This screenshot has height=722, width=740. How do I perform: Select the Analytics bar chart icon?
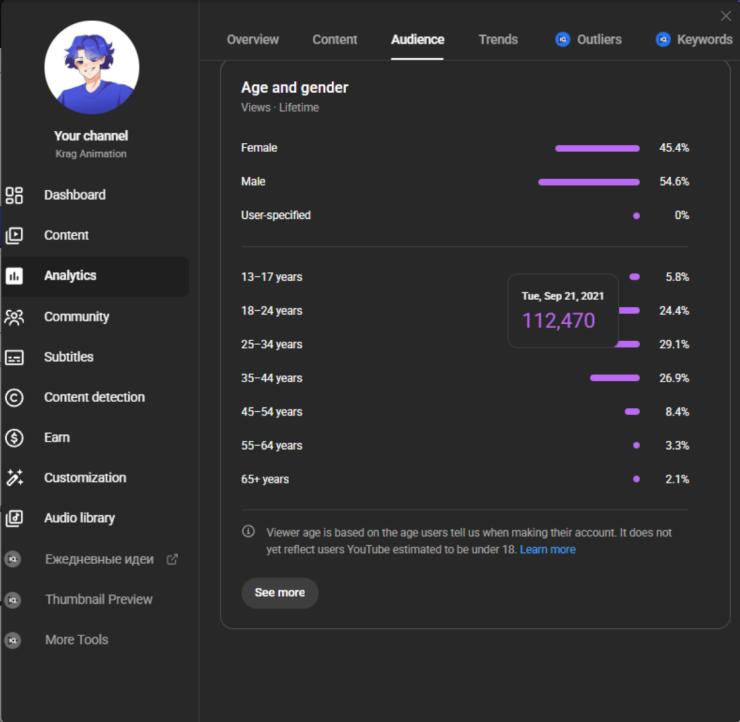pyautogui.click(x=14, y=276)
